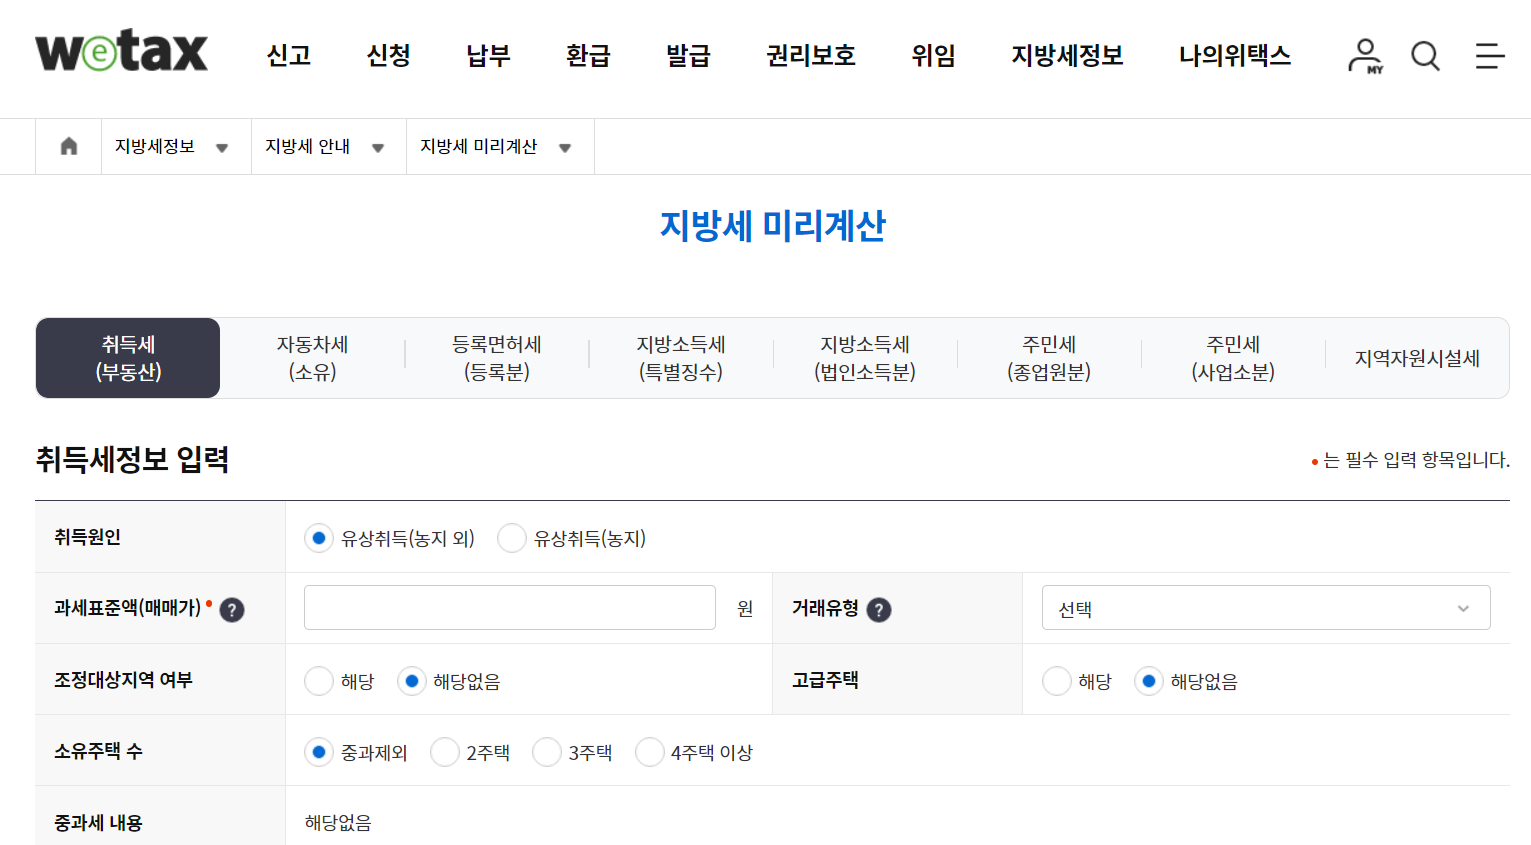Open the 납부 navigation menu
The width and height of the screenshot is (1531, 845).
pos(487,57)
